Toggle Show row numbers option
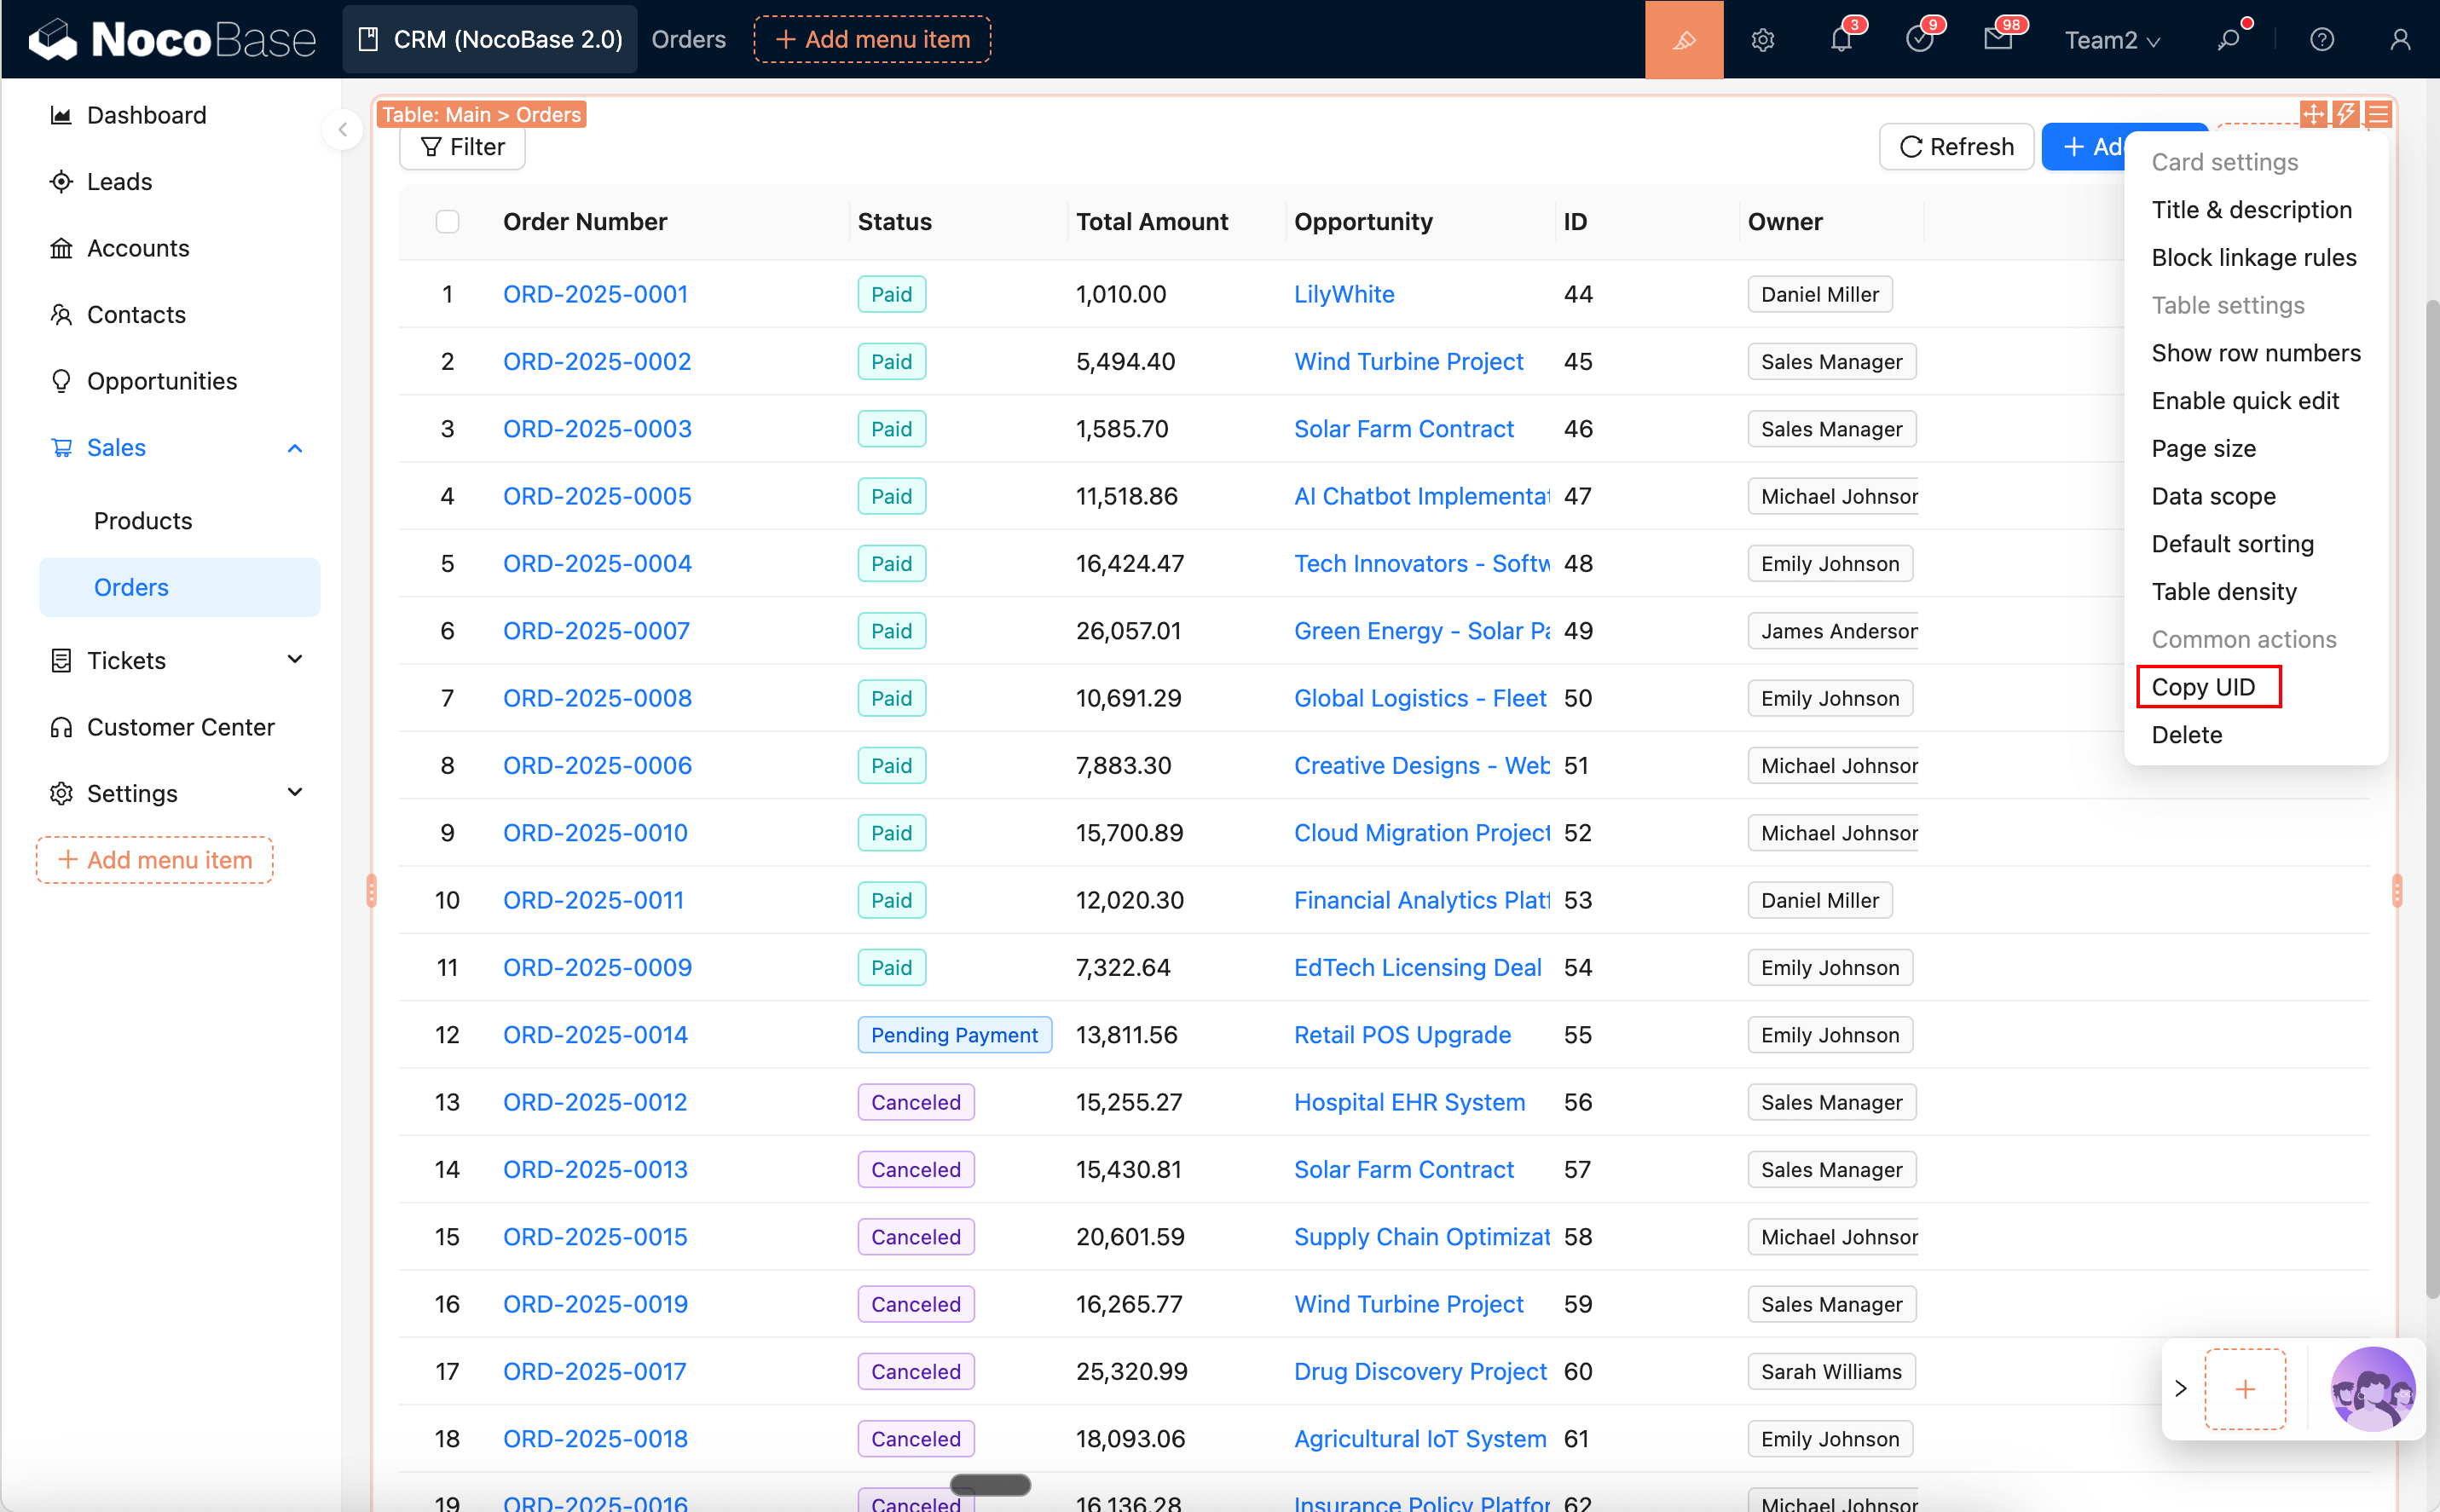 click(x=2255, y=353)
